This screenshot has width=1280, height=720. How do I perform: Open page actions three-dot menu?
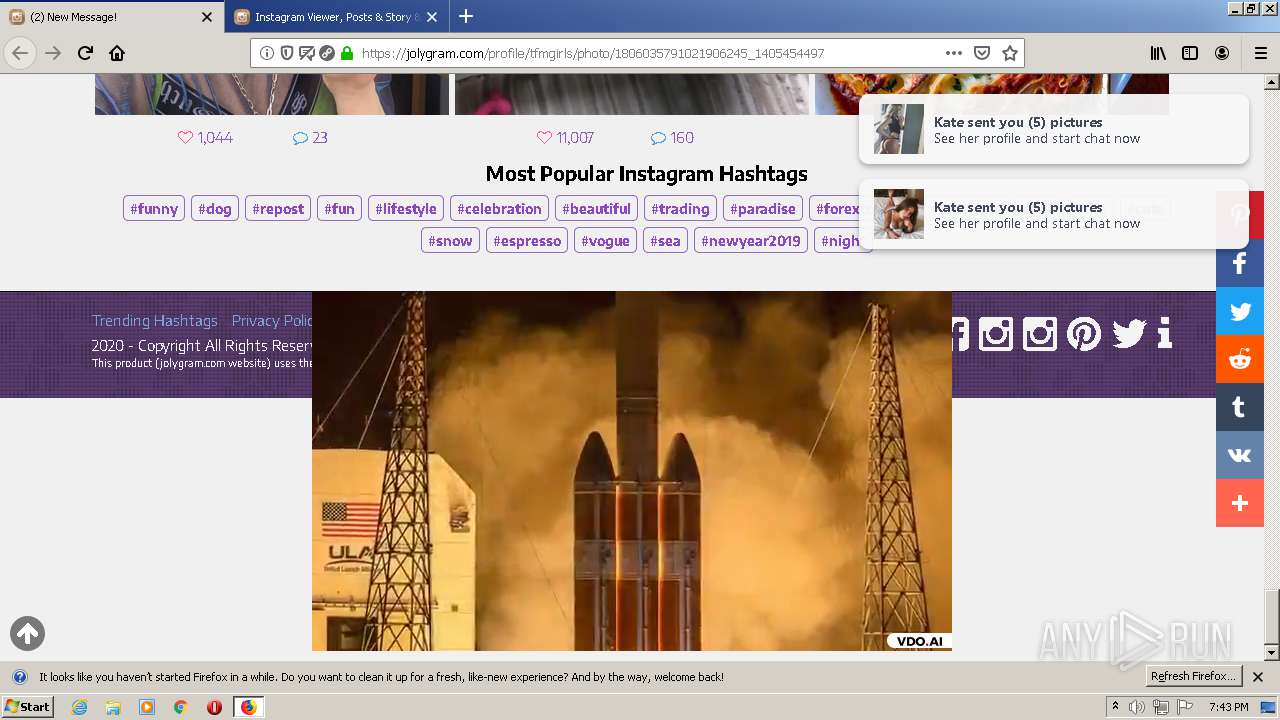point(953,53)
